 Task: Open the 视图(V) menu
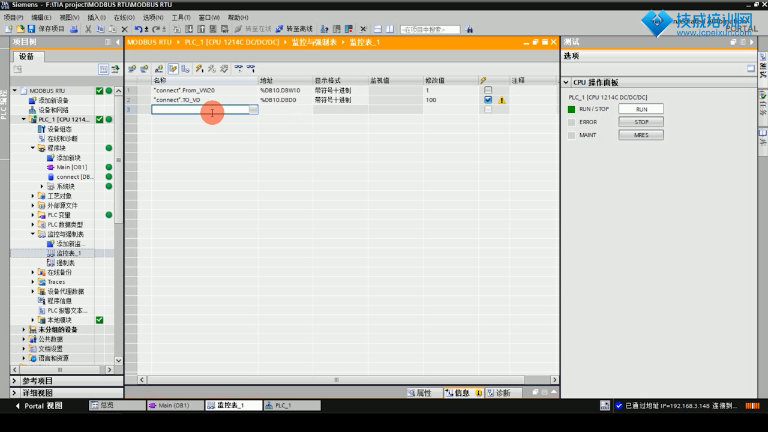[x=69, y=17]
